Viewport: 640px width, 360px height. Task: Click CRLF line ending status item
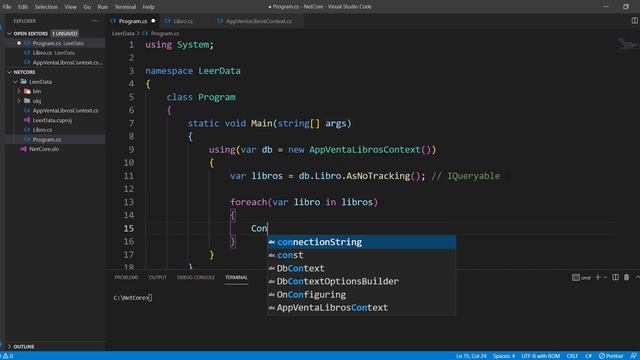pos(572,356)
